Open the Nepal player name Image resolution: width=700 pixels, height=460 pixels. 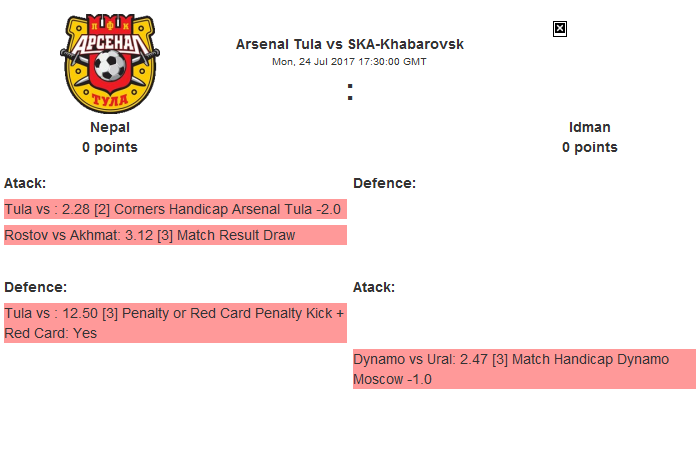tap(110, 127)
